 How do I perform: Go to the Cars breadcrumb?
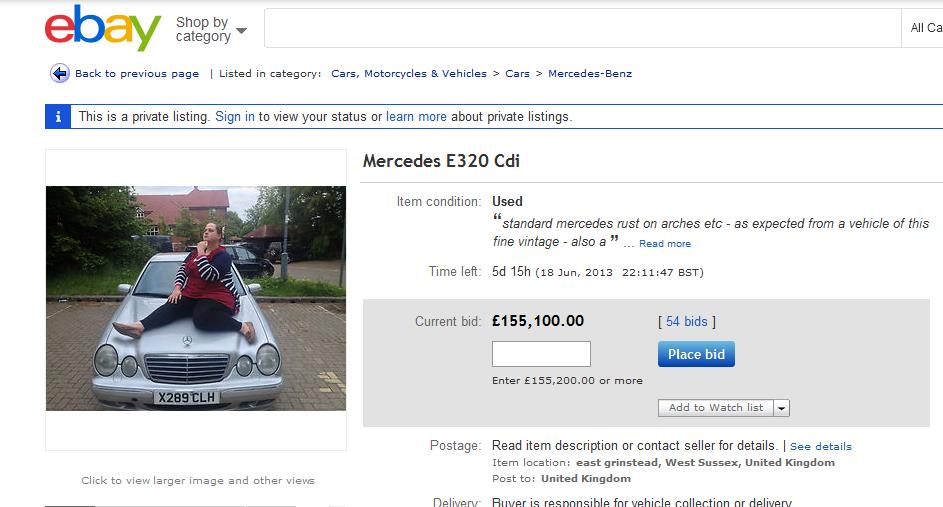tap(517, 73)
